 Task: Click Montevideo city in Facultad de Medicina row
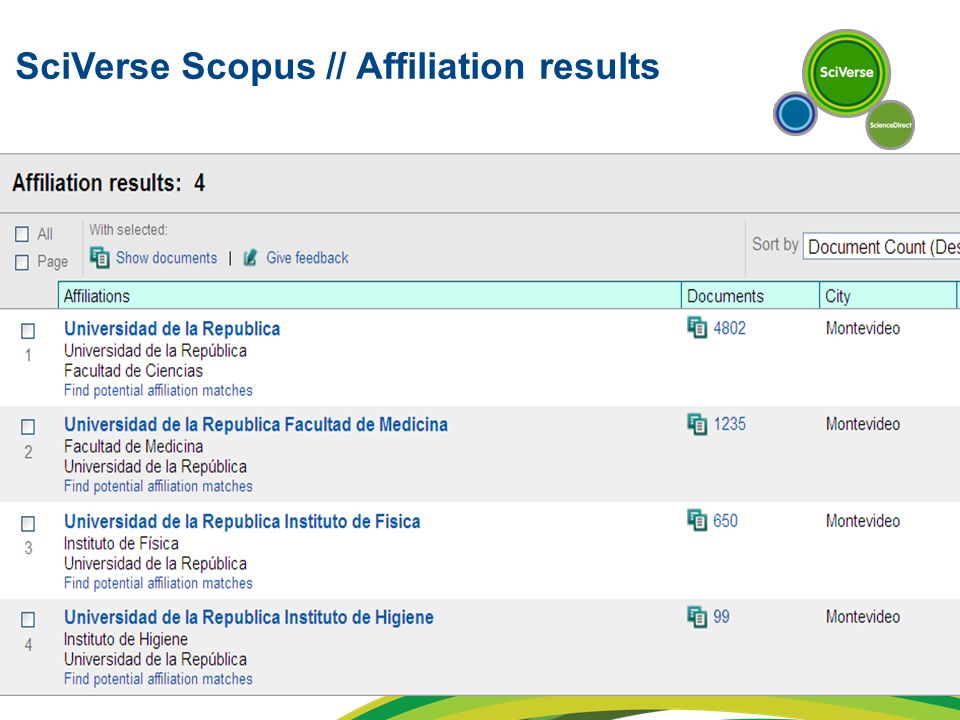[x=863, y=424]
